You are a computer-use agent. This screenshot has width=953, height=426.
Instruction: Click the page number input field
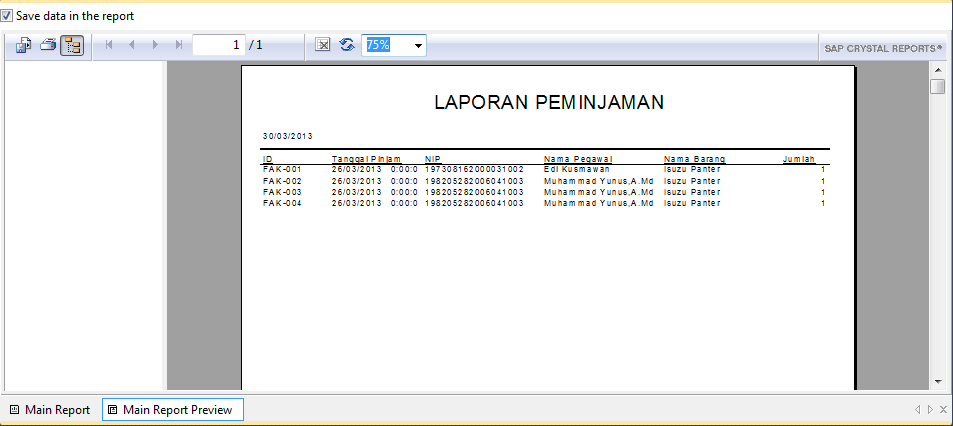point(219,45)
